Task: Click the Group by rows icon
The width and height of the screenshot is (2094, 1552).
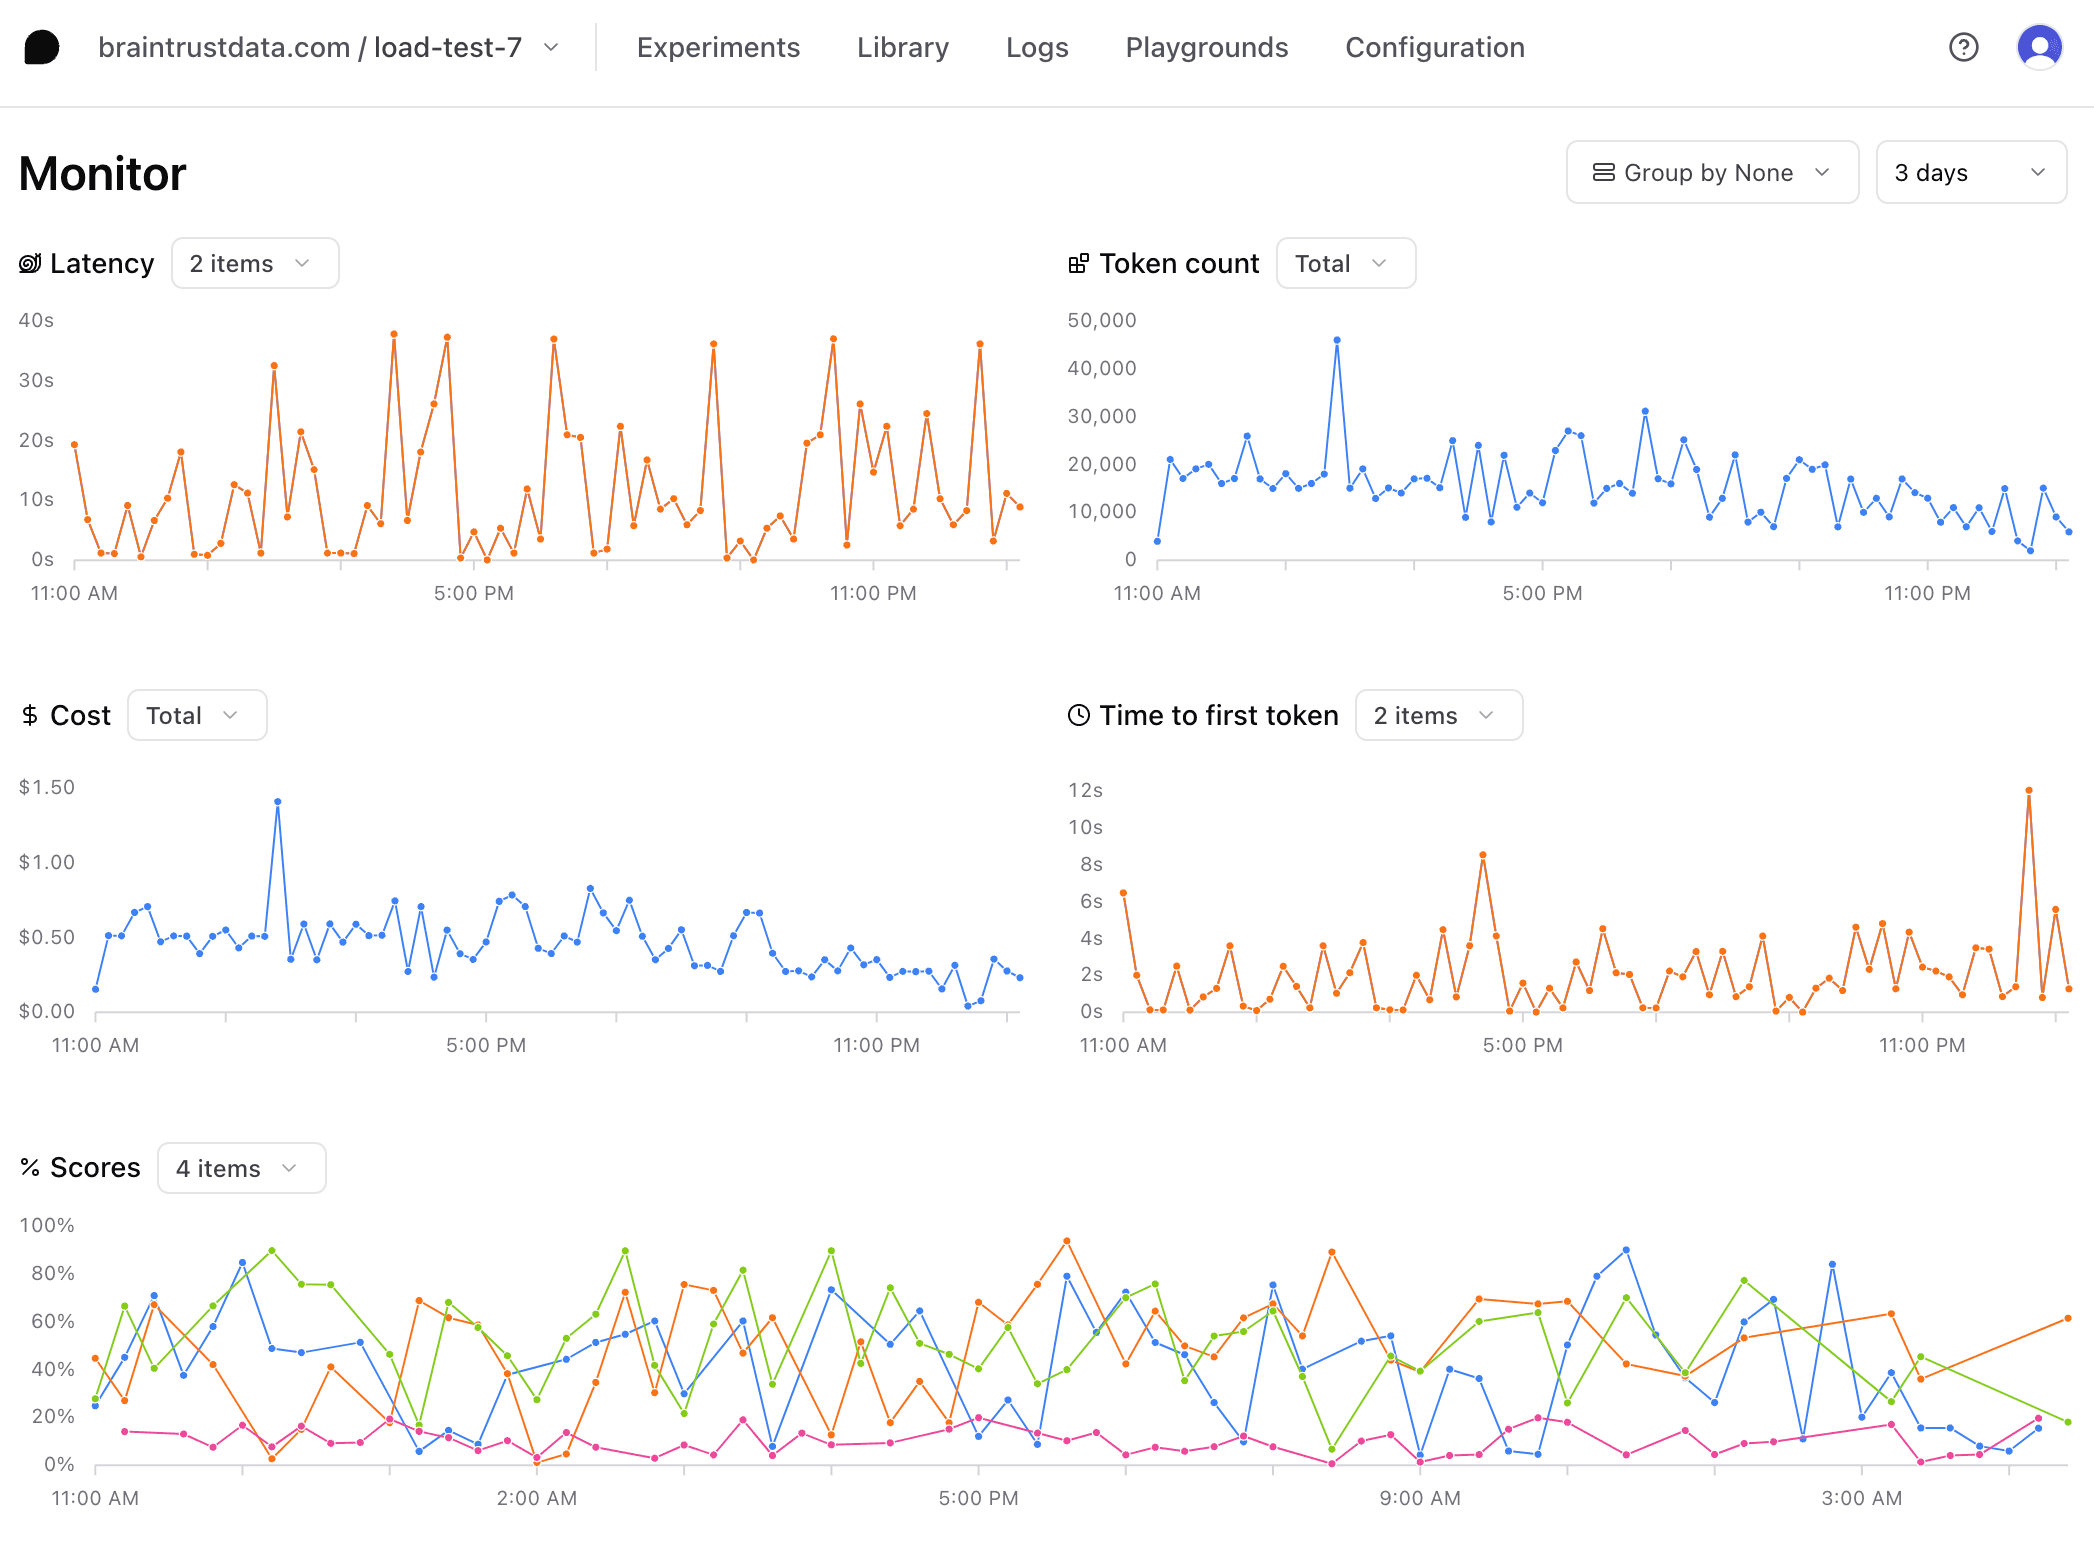Action: pos(1603,172)
